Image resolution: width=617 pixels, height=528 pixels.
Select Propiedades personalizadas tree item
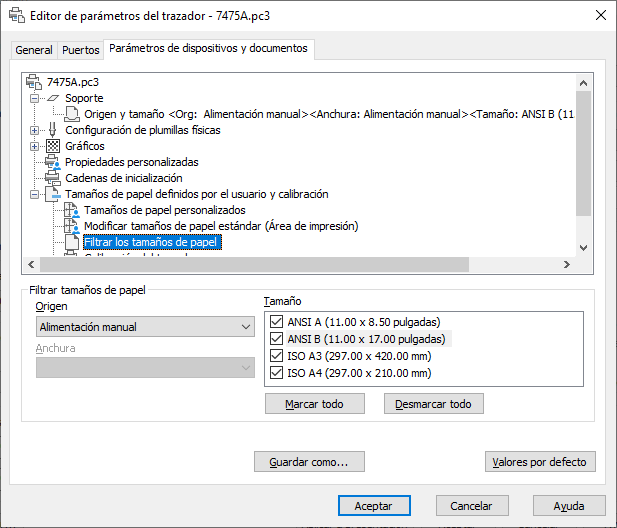[131, 162]
